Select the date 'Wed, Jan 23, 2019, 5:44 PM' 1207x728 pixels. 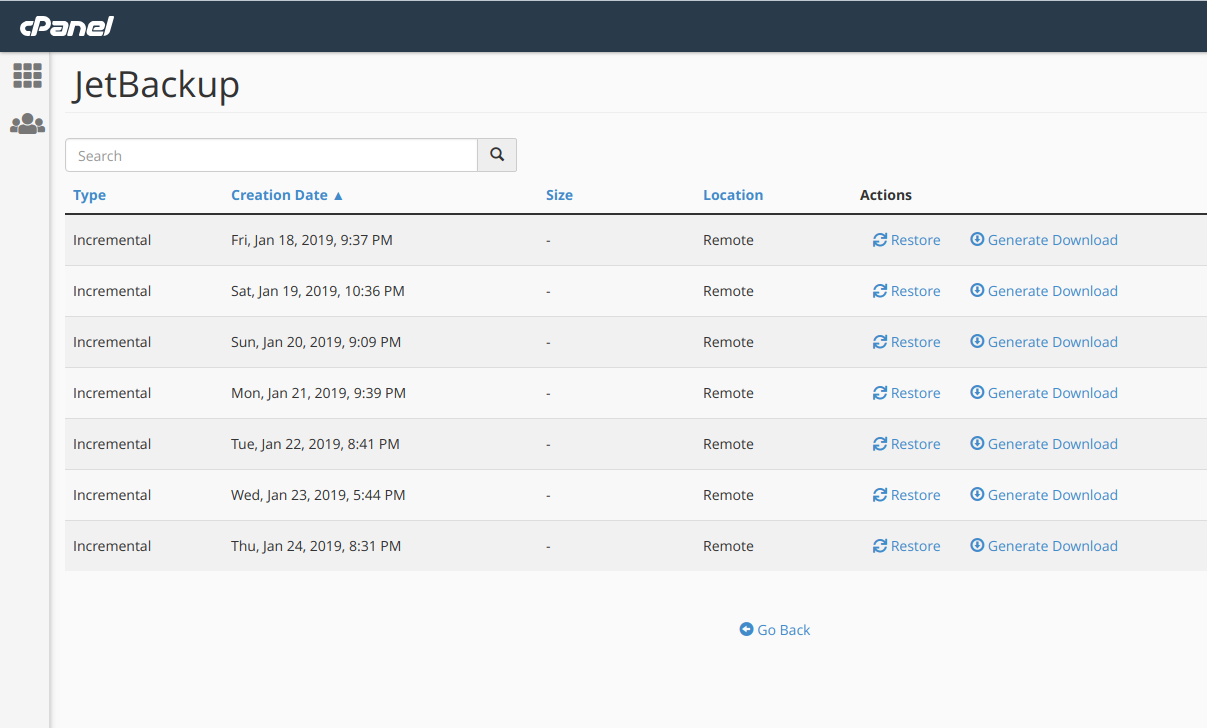click(x=319, y=495)
